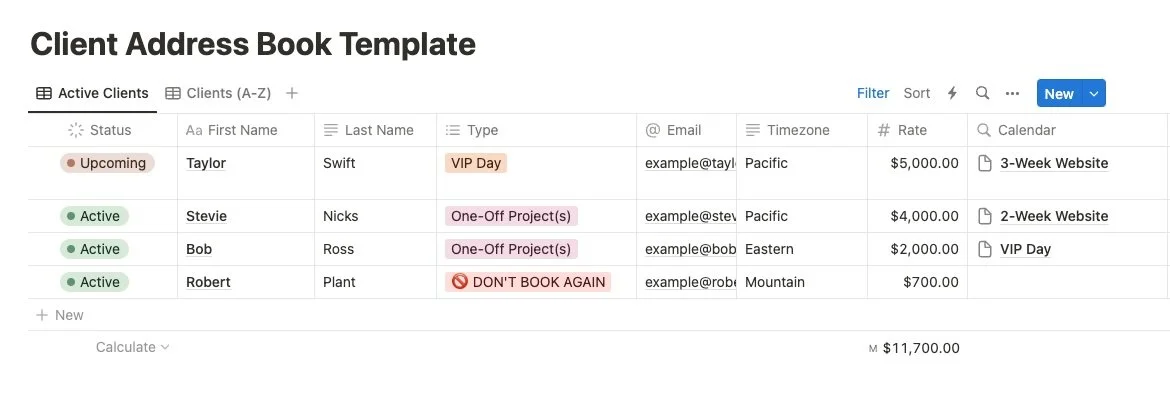
Task: Open the Calculate dropdown below table
Action: tap(133, 347)
